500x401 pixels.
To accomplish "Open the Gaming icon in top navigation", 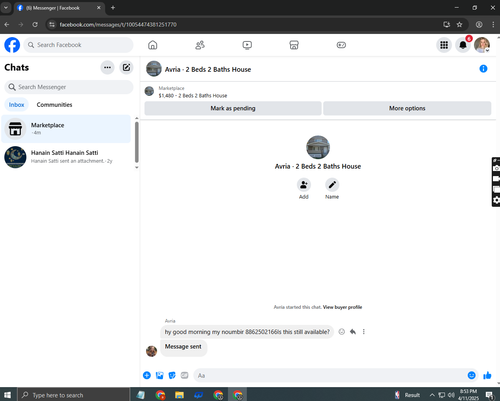I will 341,45.
